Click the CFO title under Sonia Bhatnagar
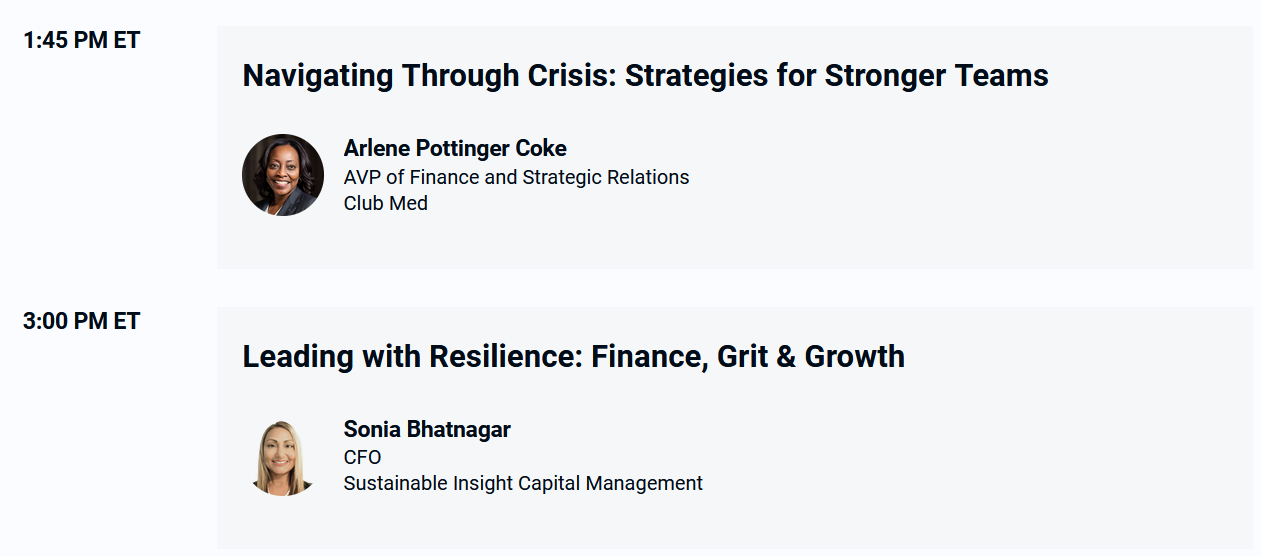 [x=363, y=458]
